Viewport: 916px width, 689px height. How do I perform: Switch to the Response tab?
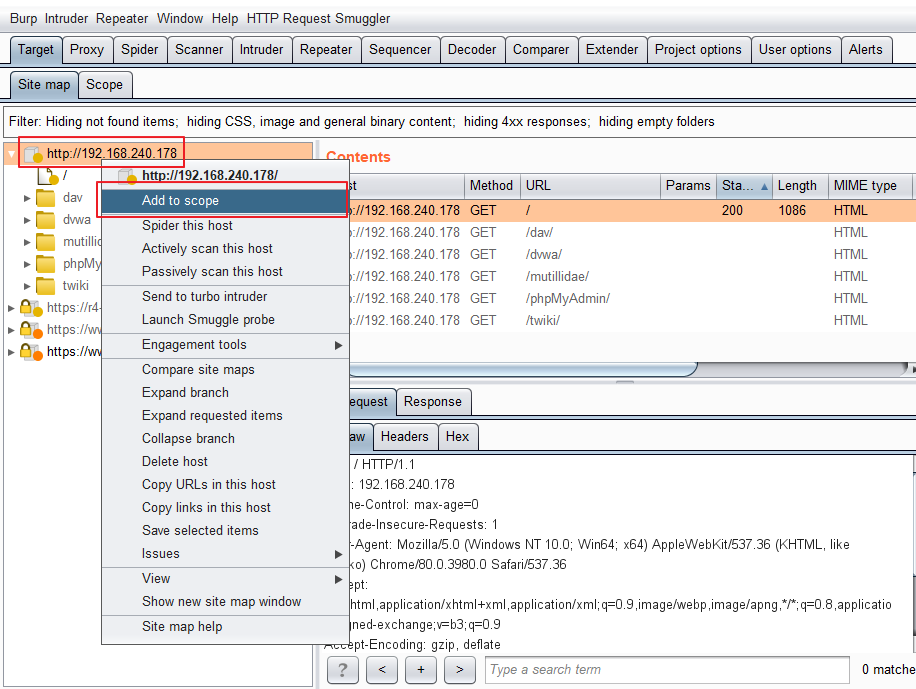point(433,402)
